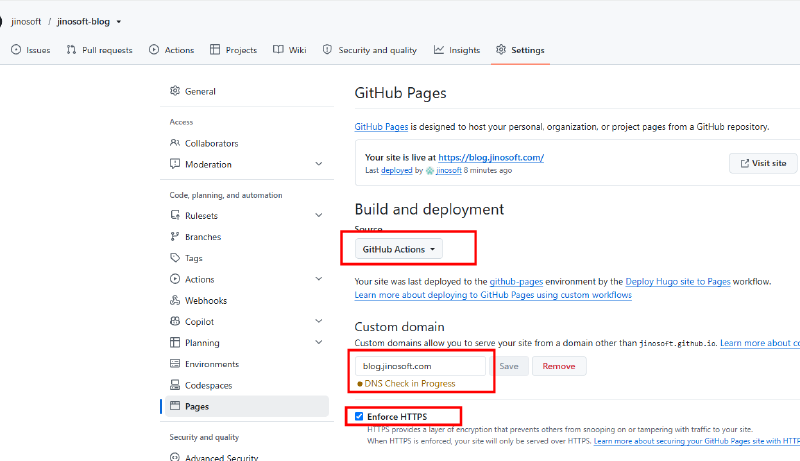This screenshot has width=800, height=461.
Task: Click the General gear icon in sidebar
Action: [175, 91]
